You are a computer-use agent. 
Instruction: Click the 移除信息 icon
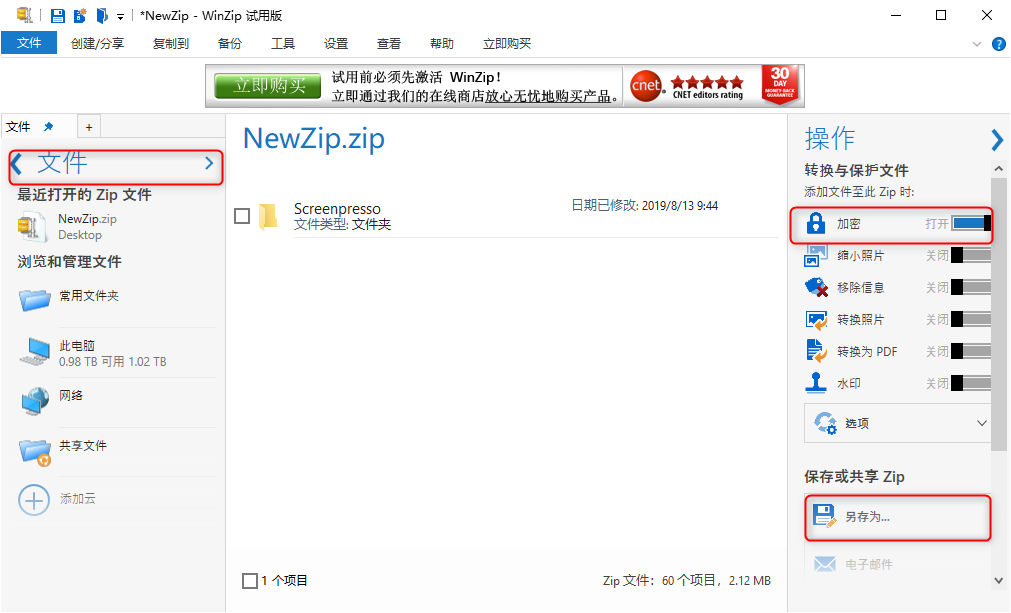pyautogui.click(x=816, y=287)
